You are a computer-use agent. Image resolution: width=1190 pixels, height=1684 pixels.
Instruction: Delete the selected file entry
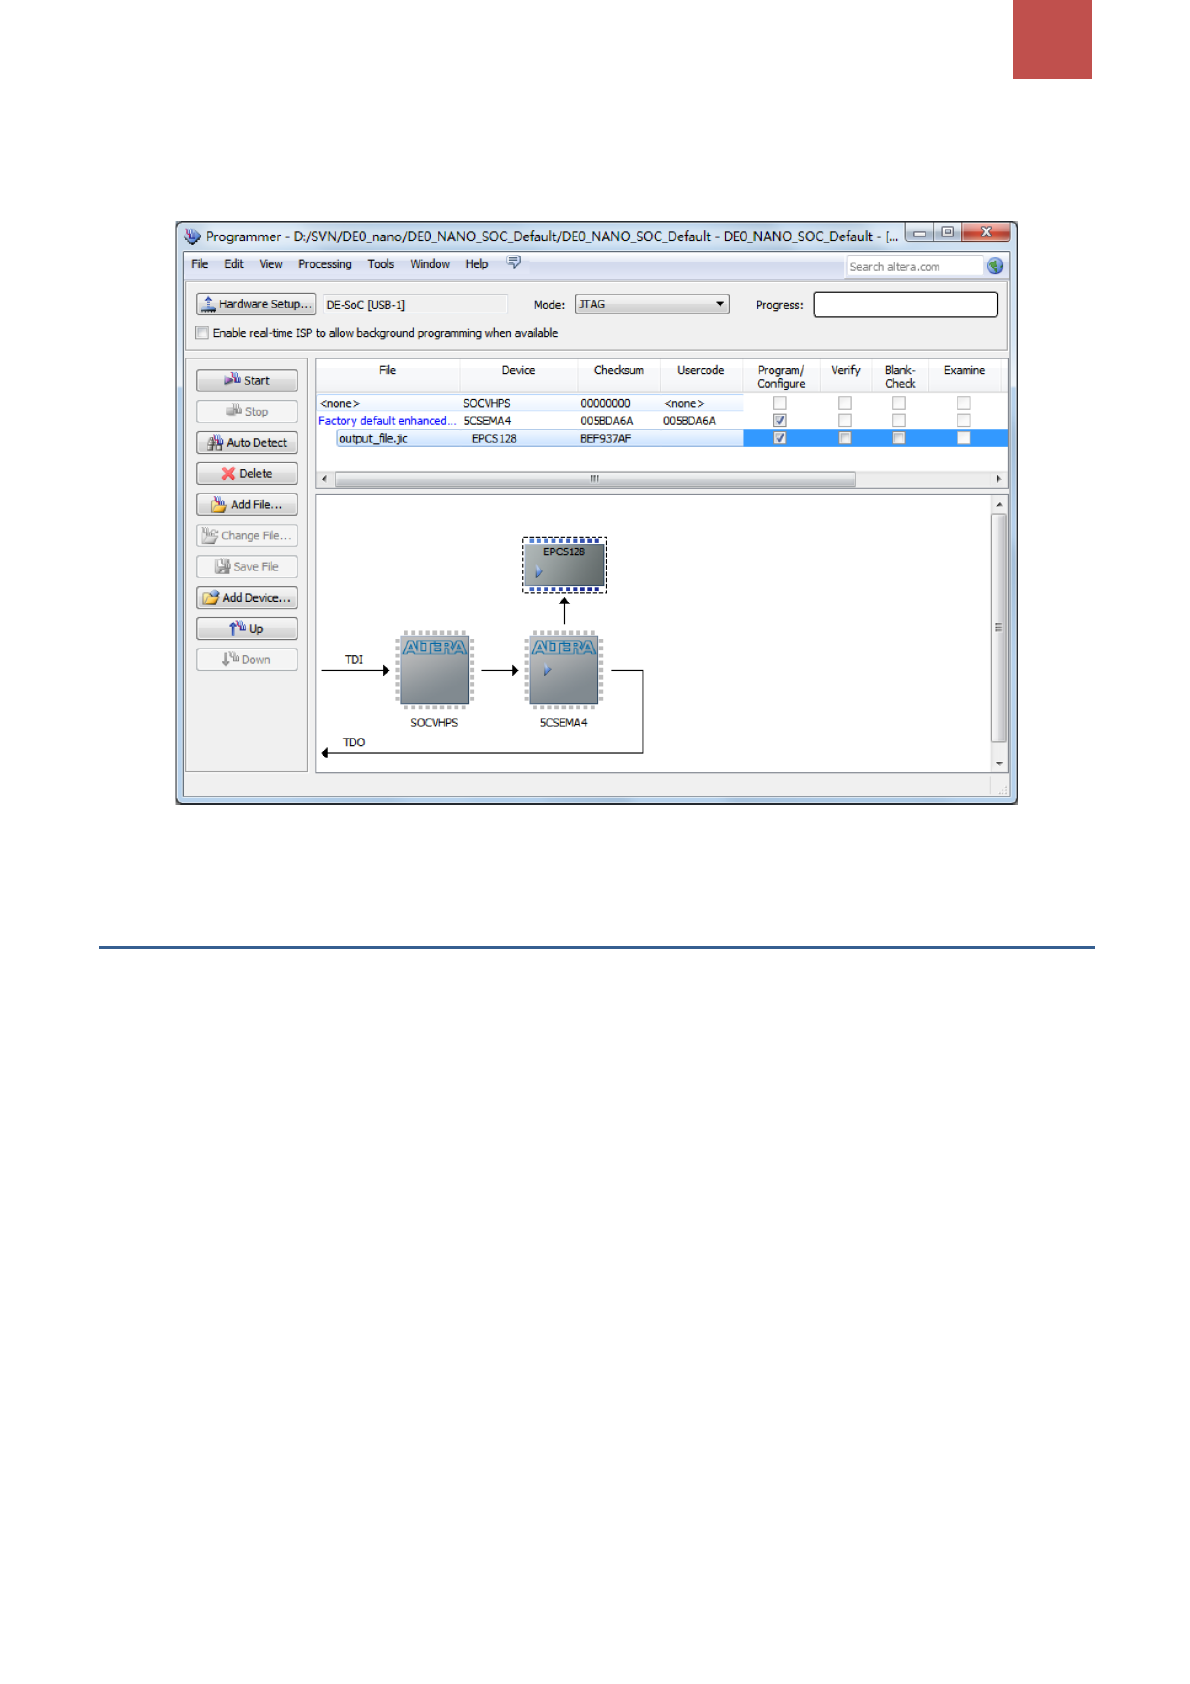[x=247, y=473]
